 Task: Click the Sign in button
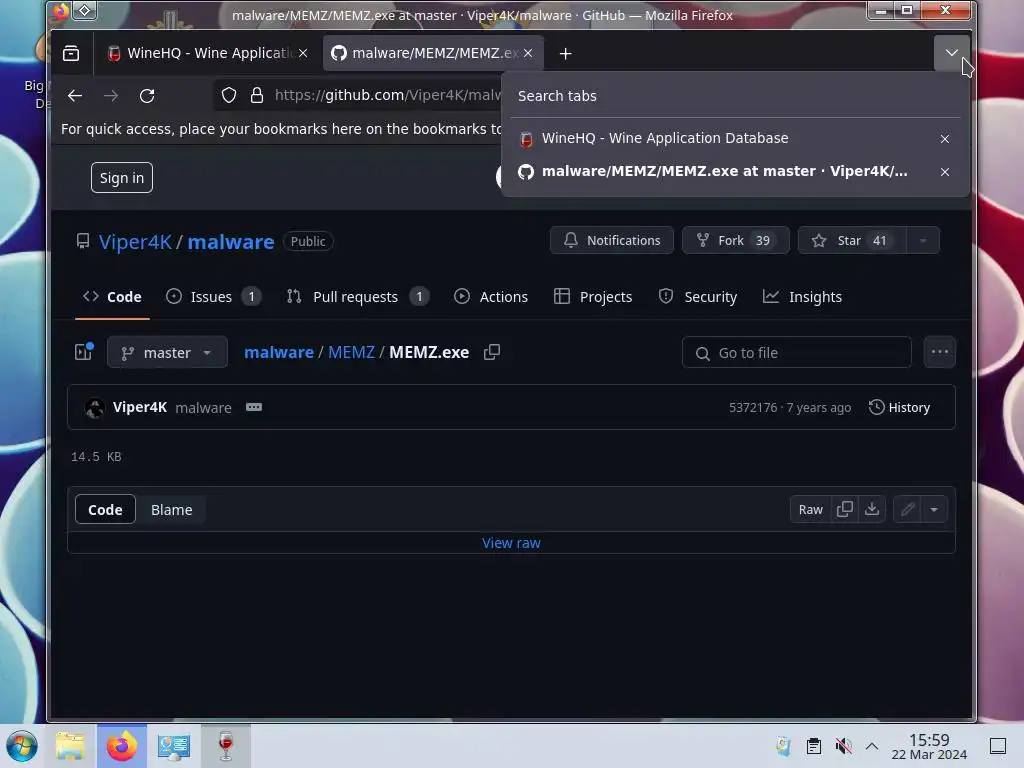tap(121, 178)
